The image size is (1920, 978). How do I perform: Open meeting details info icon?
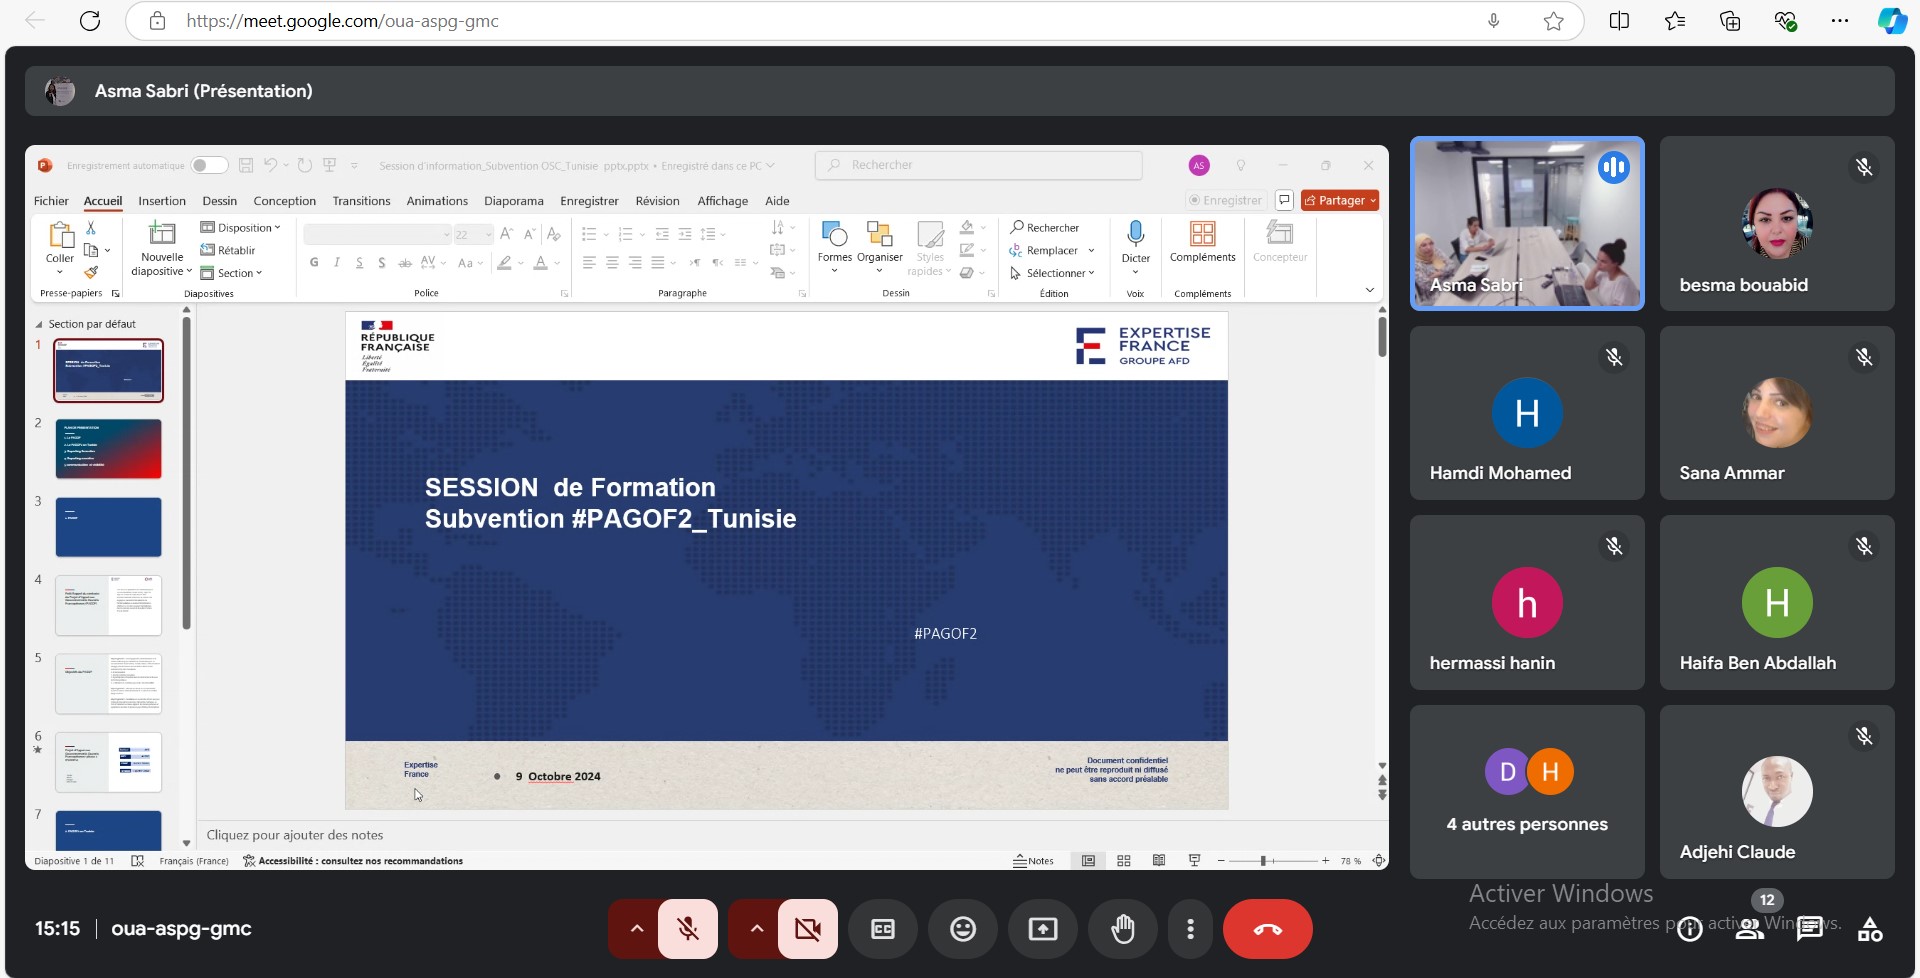pyautogui.click(x=1689, y=929)
